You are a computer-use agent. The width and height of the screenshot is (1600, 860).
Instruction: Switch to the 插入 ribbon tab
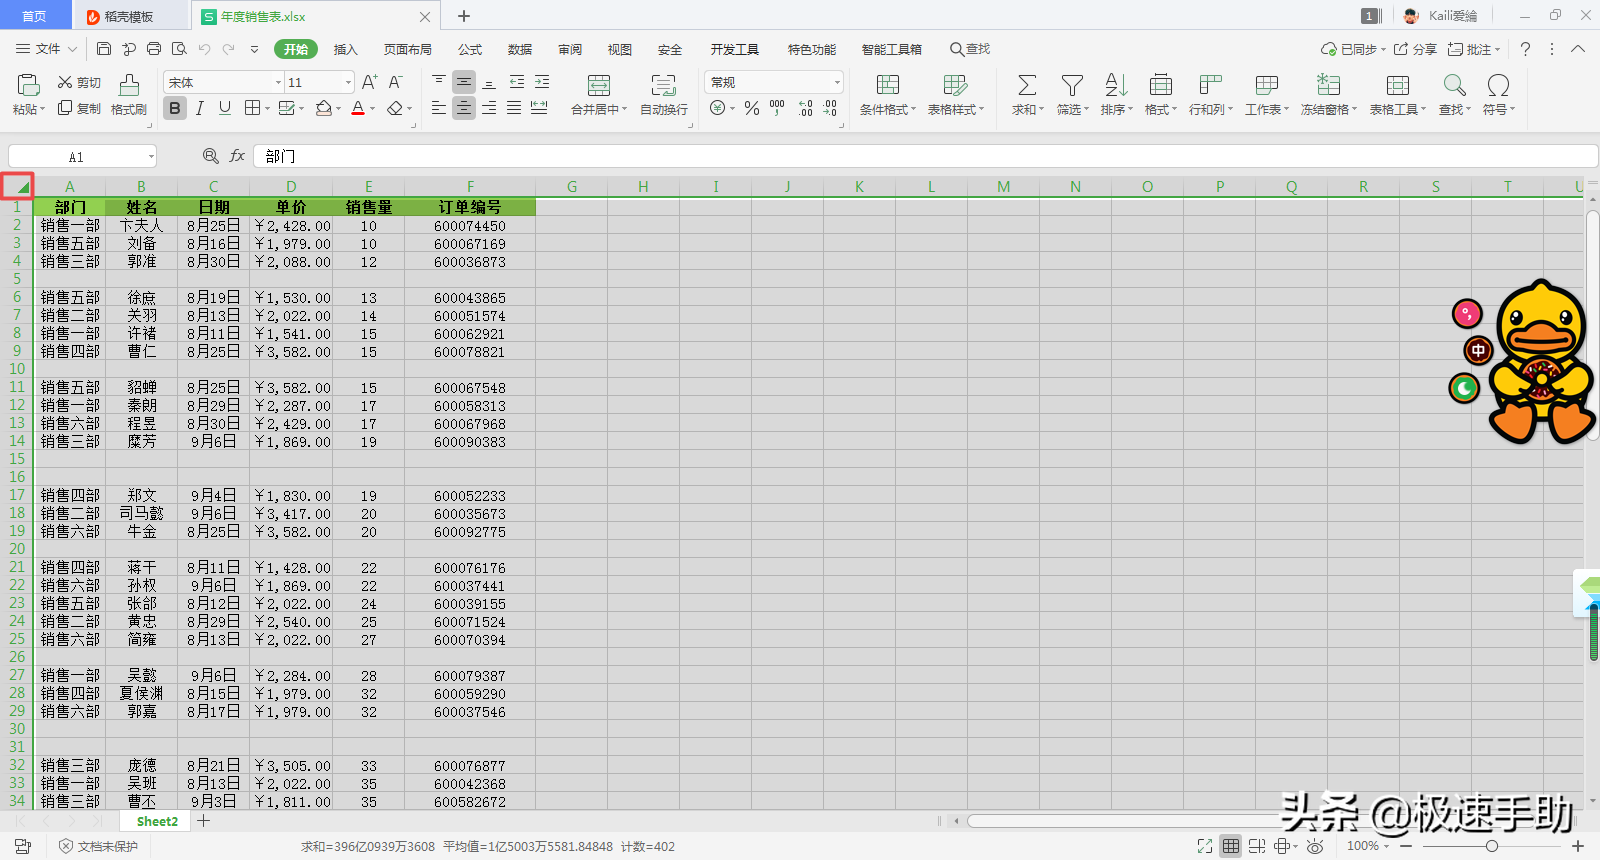pyautogui.click(x=345, y=49)
